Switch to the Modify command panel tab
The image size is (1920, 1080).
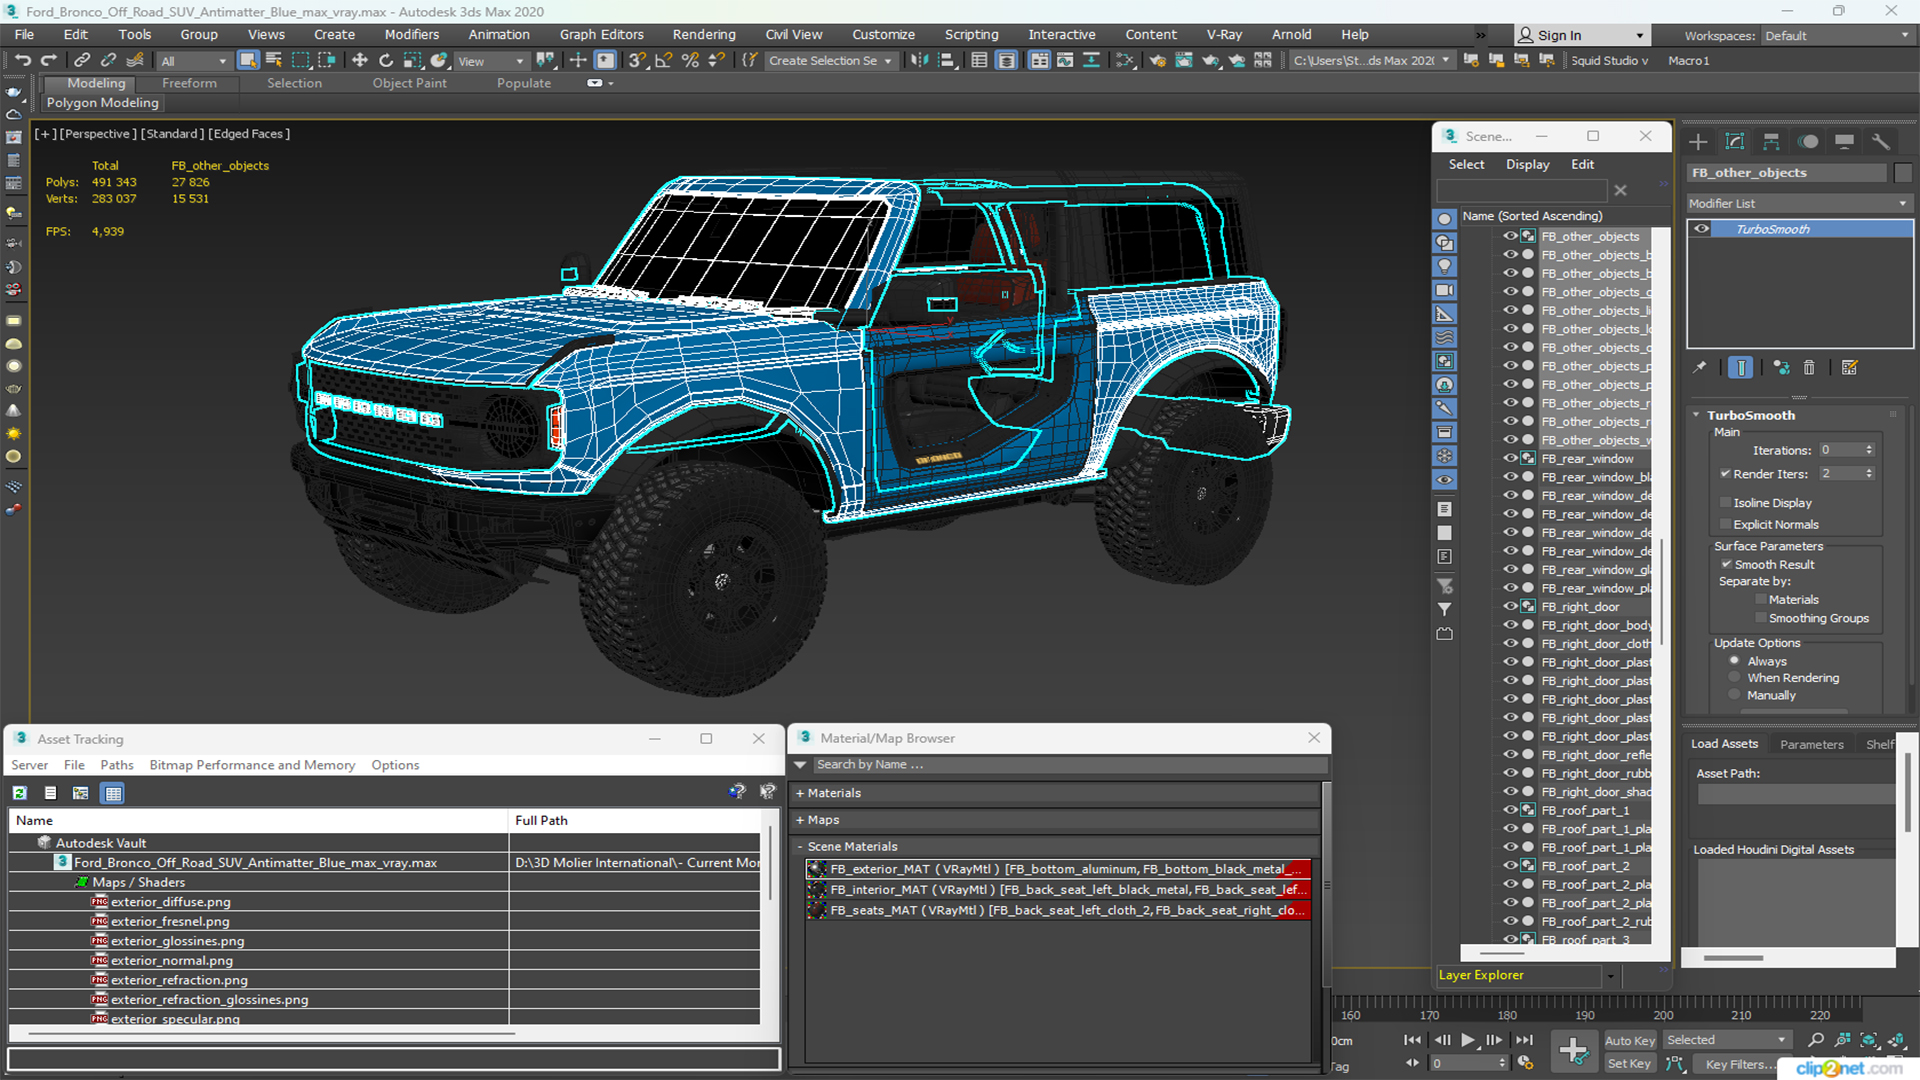(1735, 142)
